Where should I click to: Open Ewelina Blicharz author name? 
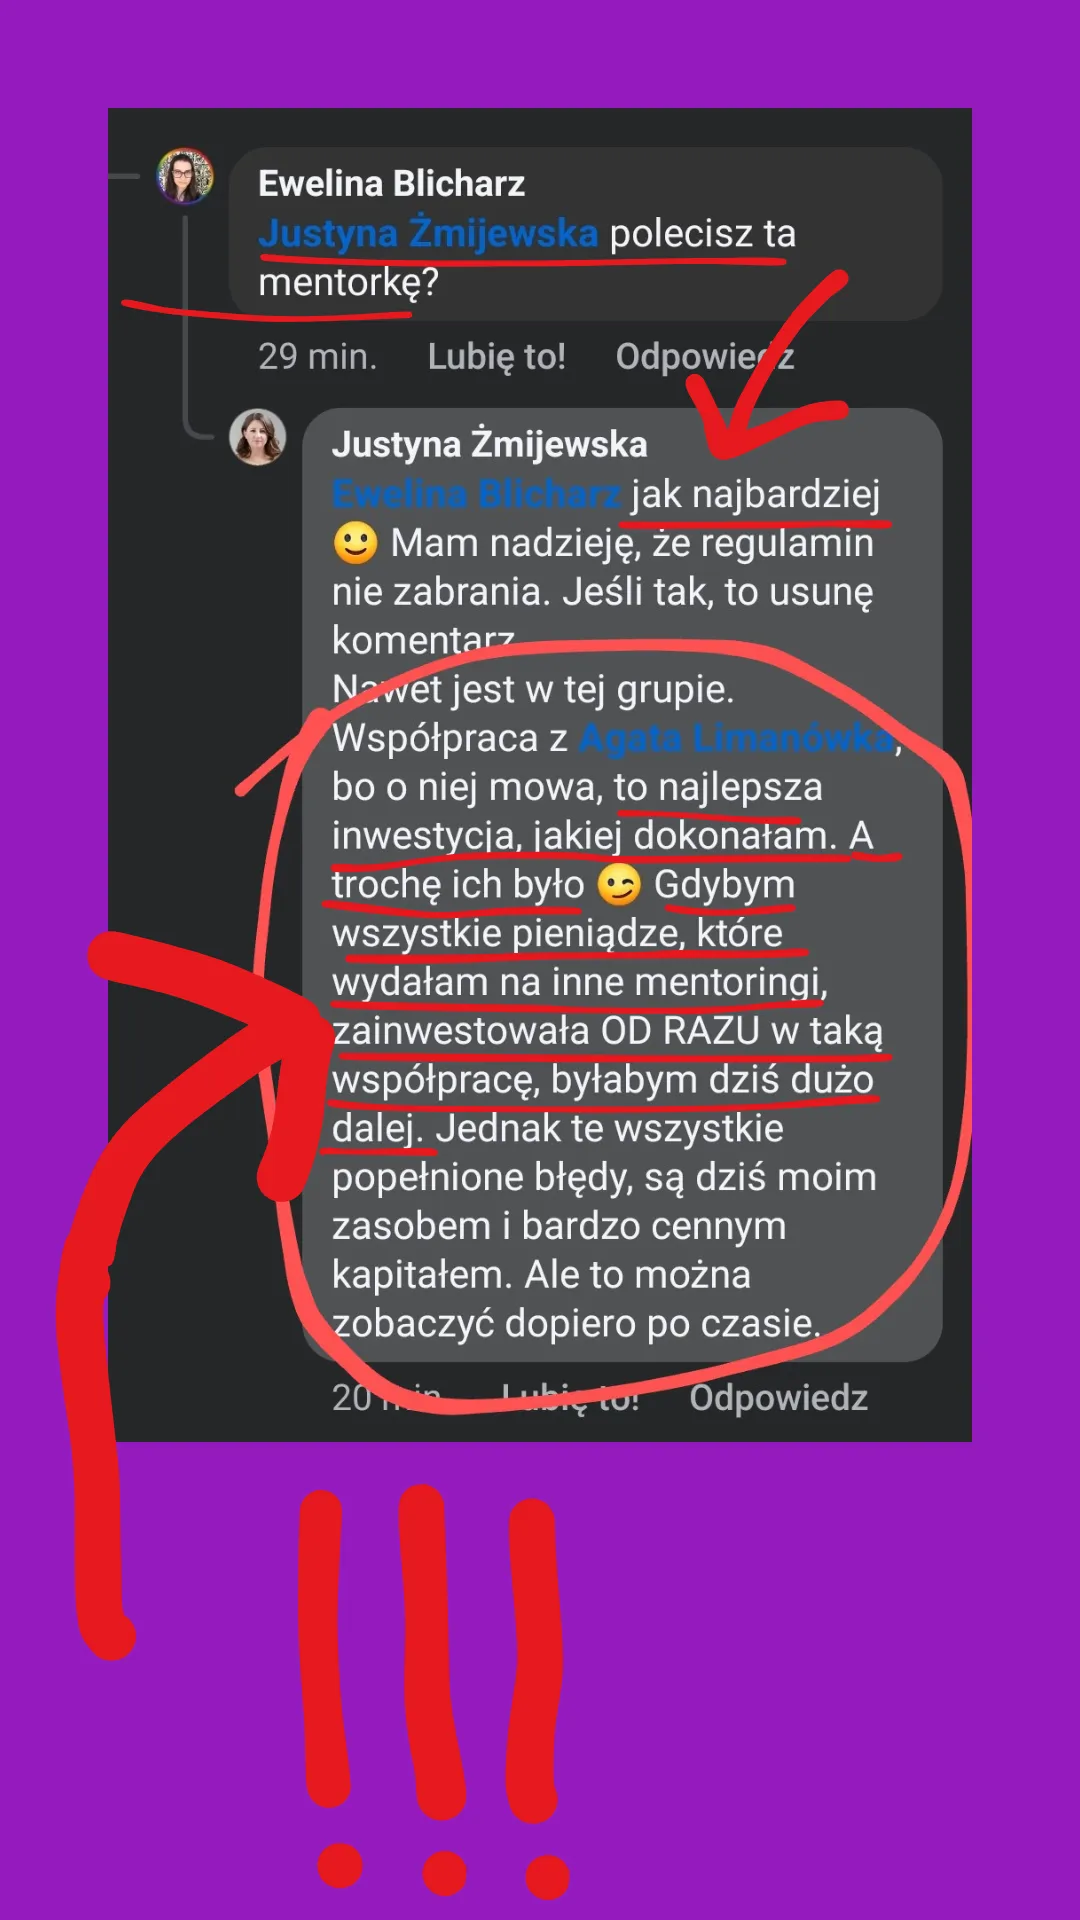pos(391,184)
